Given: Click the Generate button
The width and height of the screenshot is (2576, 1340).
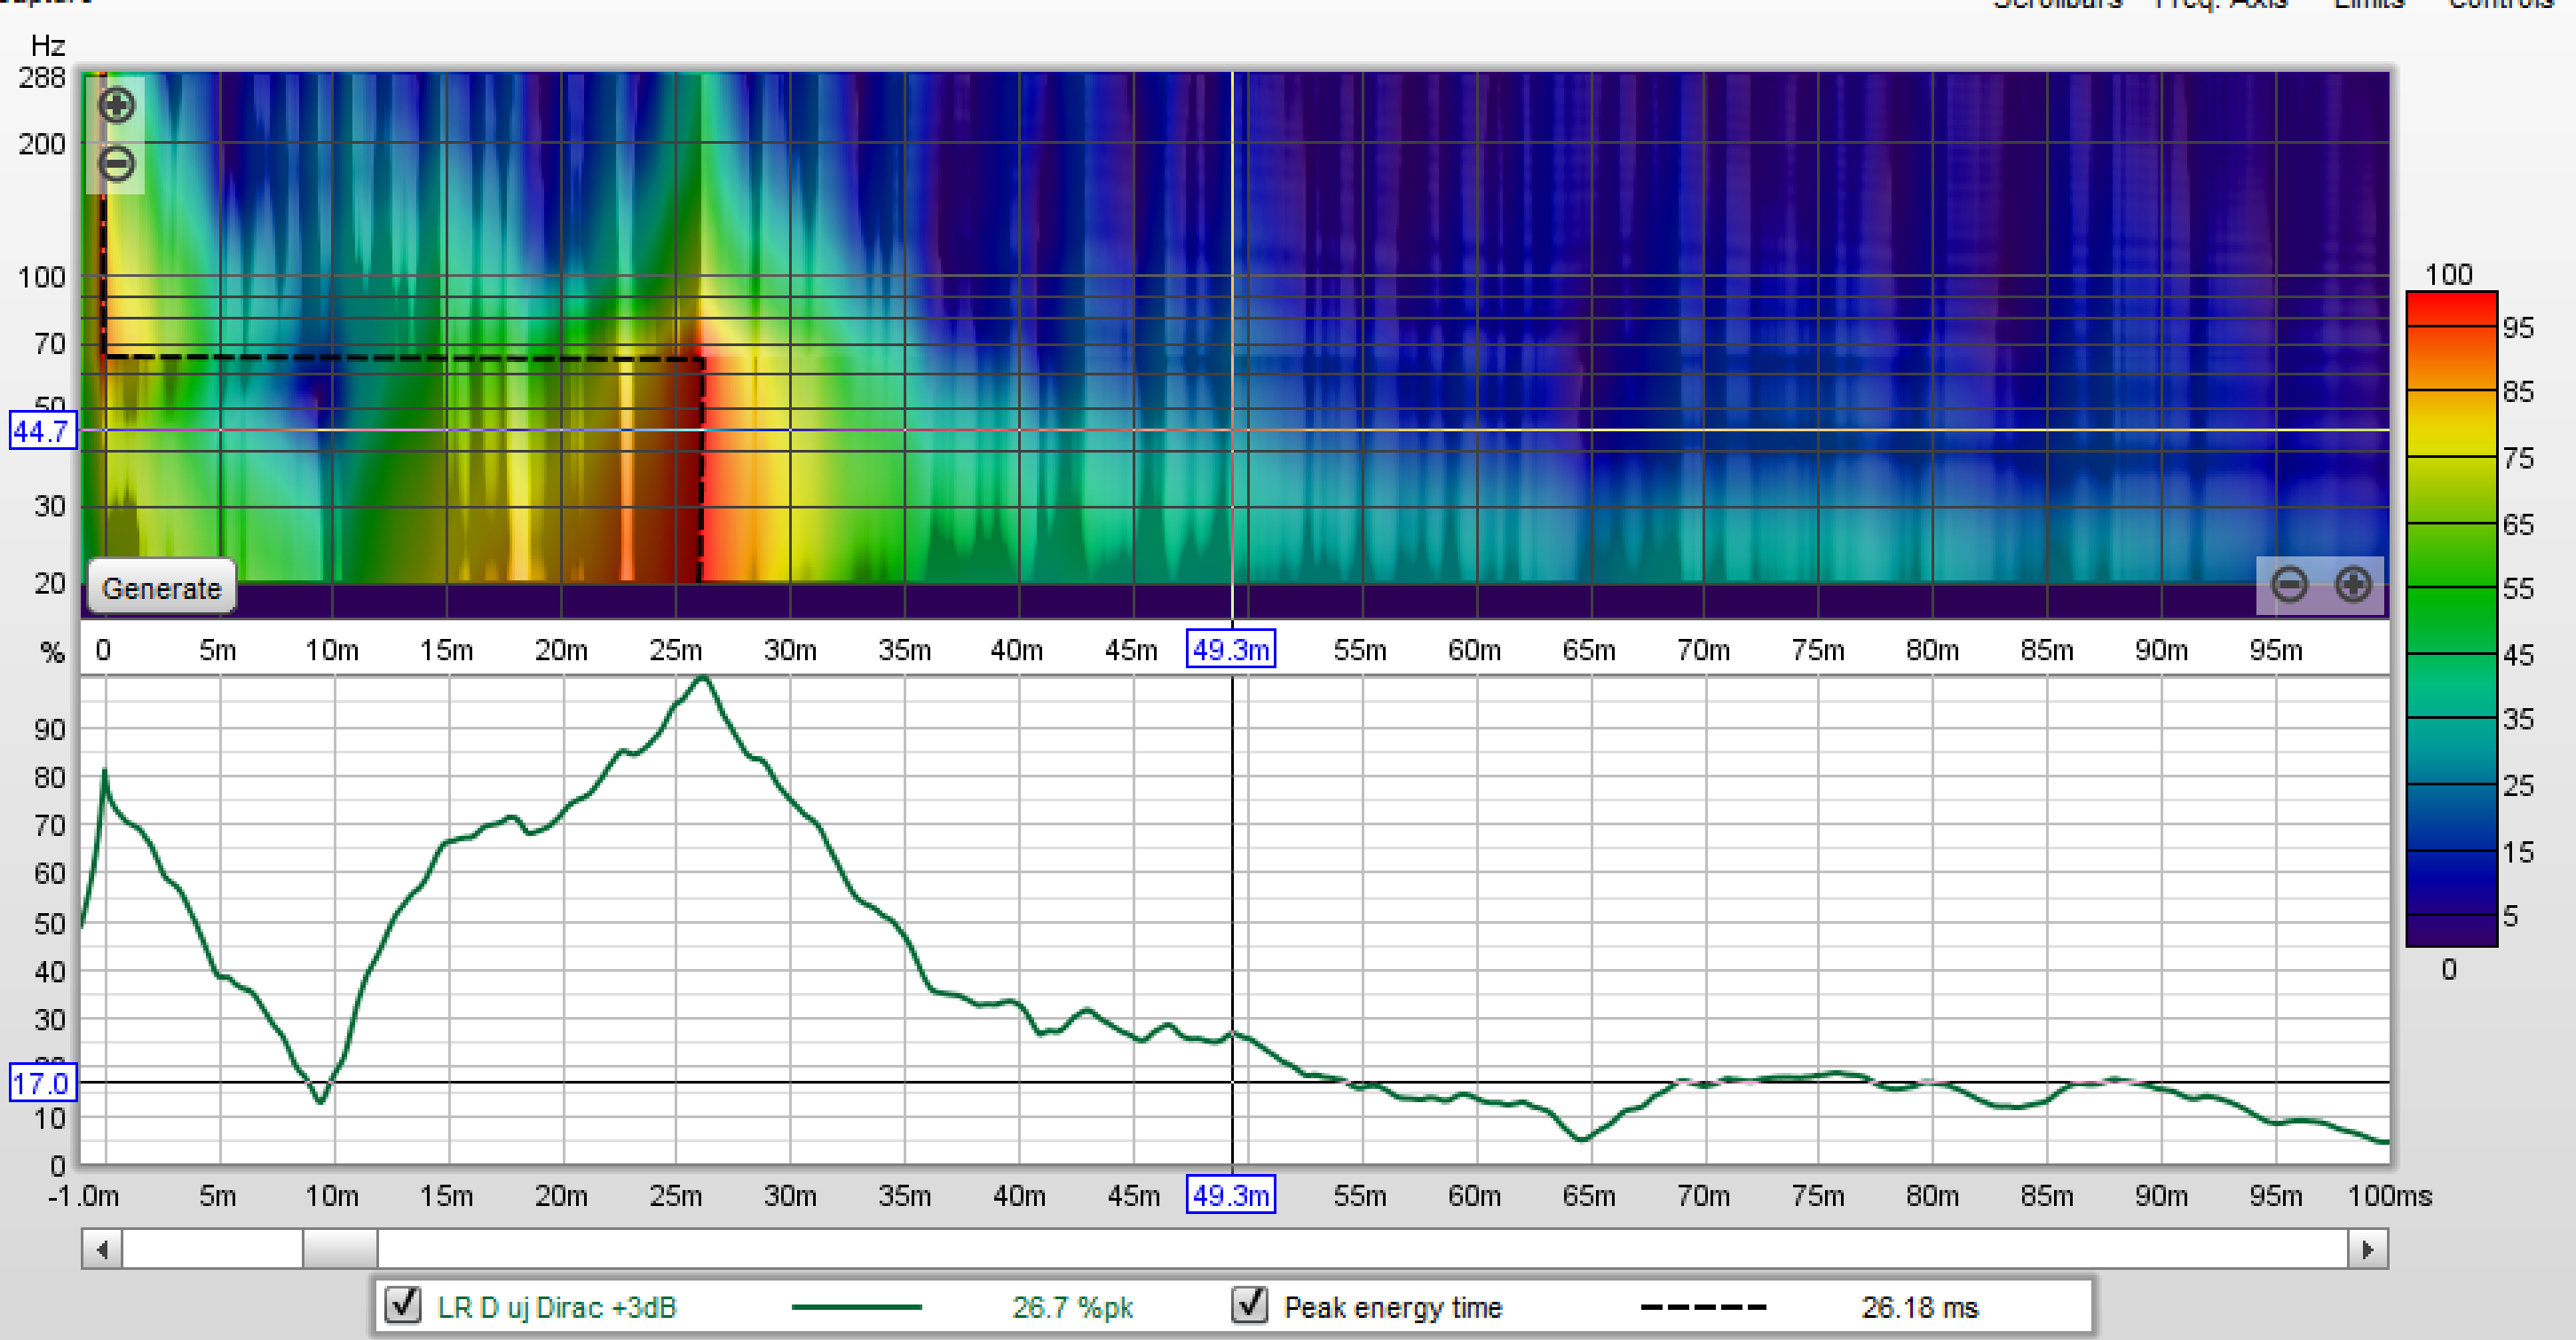Looking at the screenshot, I should click(x=162, y=588).
